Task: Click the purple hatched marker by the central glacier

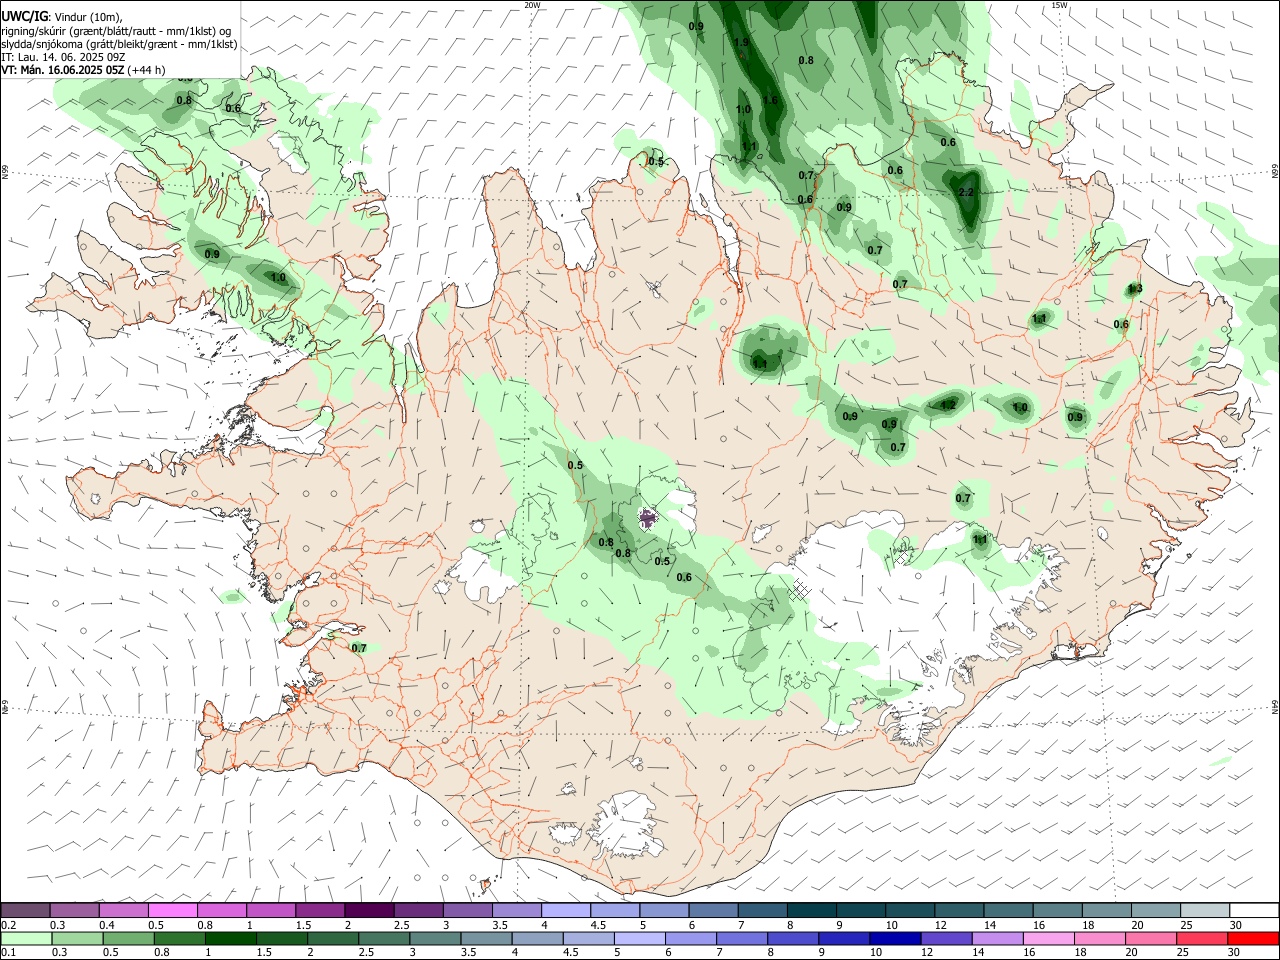Action: [649, 518]
